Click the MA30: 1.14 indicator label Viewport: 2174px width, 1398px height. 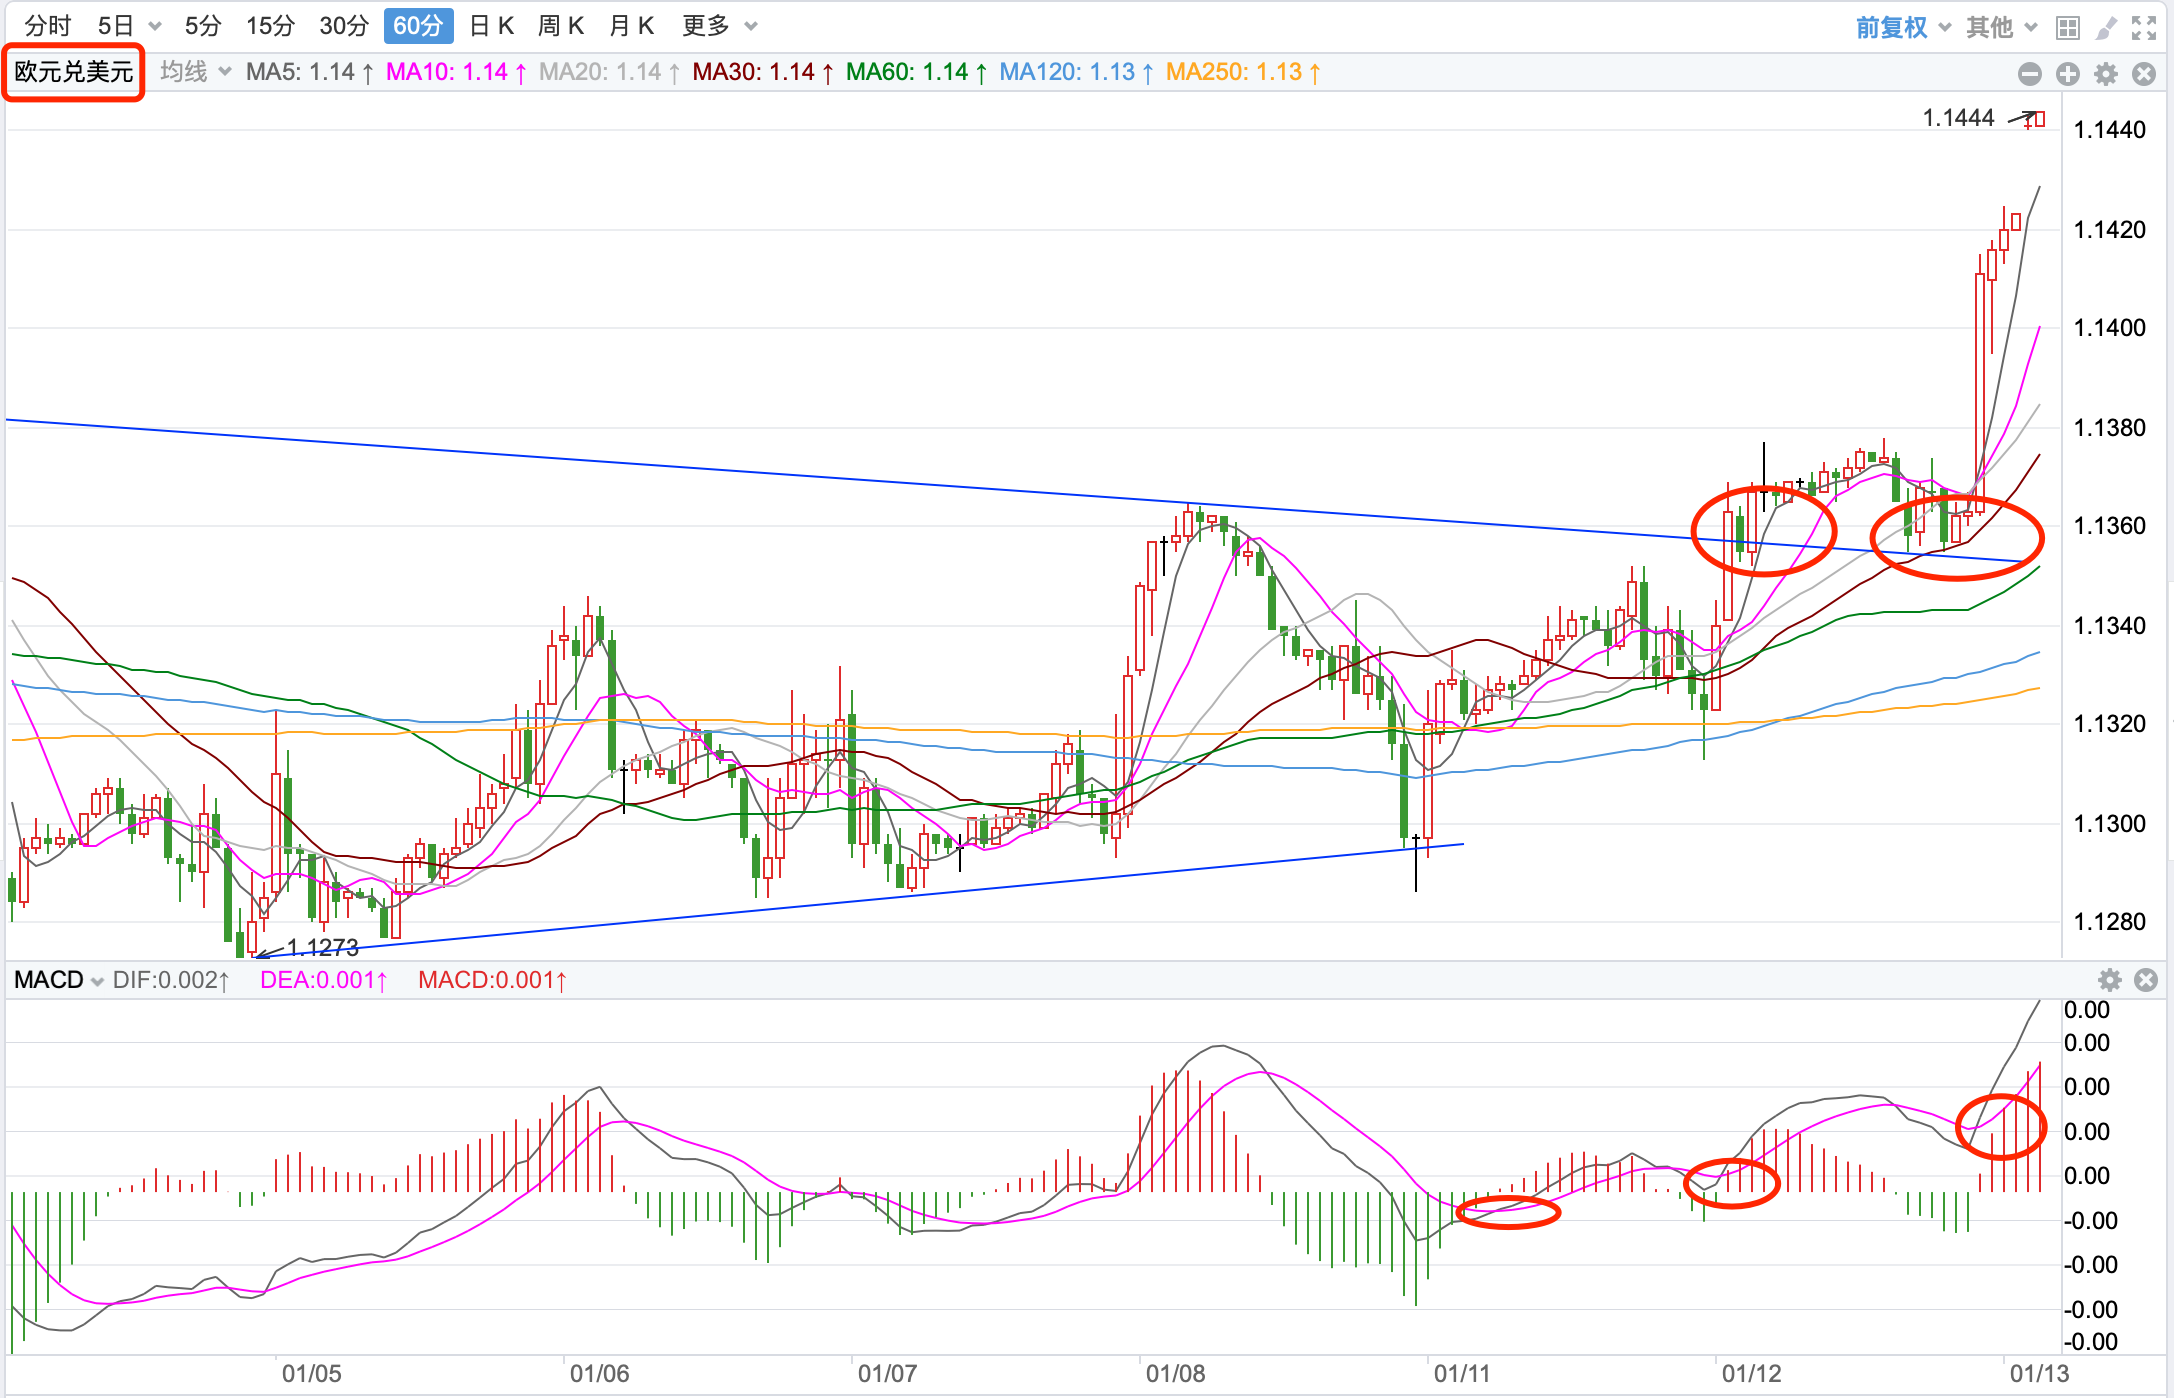click(x=763, y=72)
